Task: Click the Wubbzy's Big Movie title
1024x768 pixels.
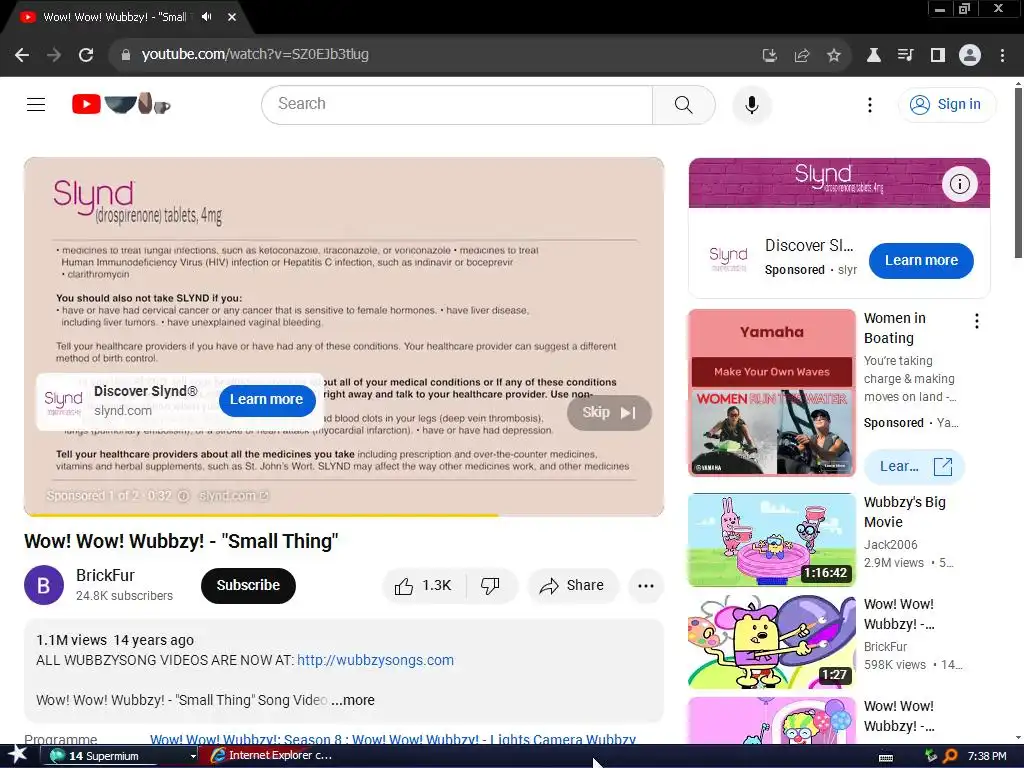Action: pos(904,512)
